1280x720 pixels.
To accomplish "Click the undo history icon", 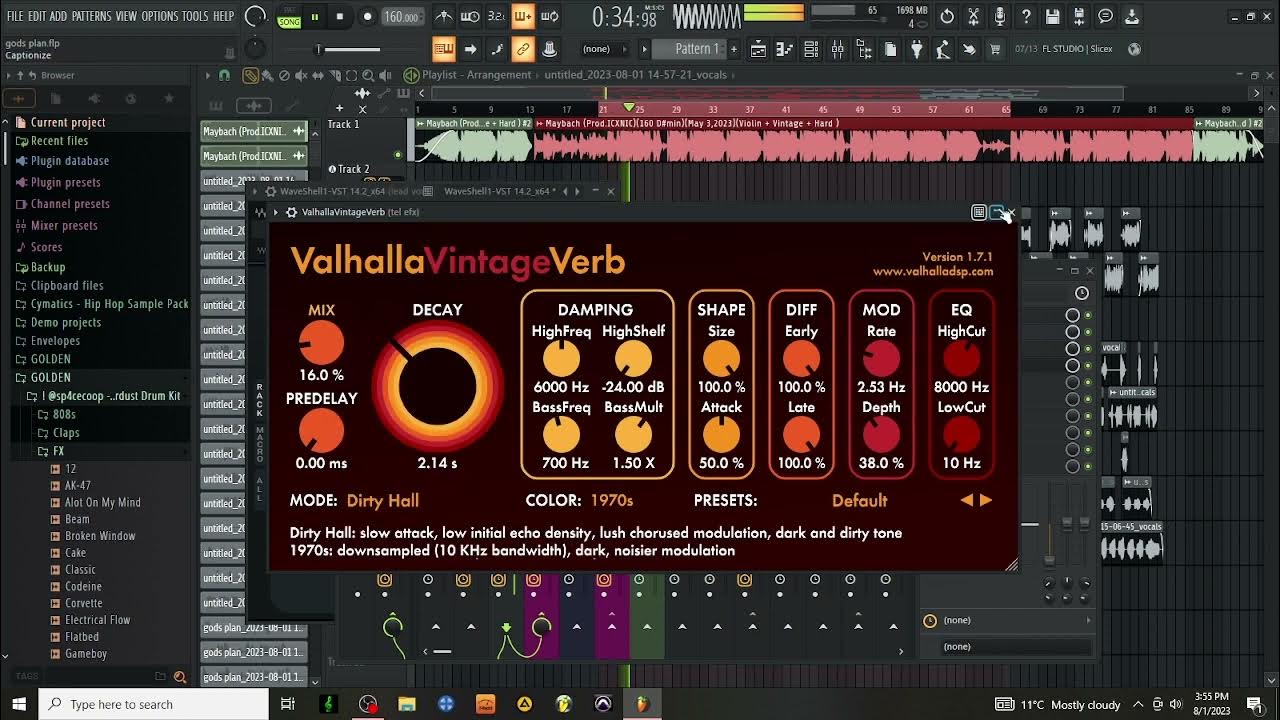I will 947,17.
